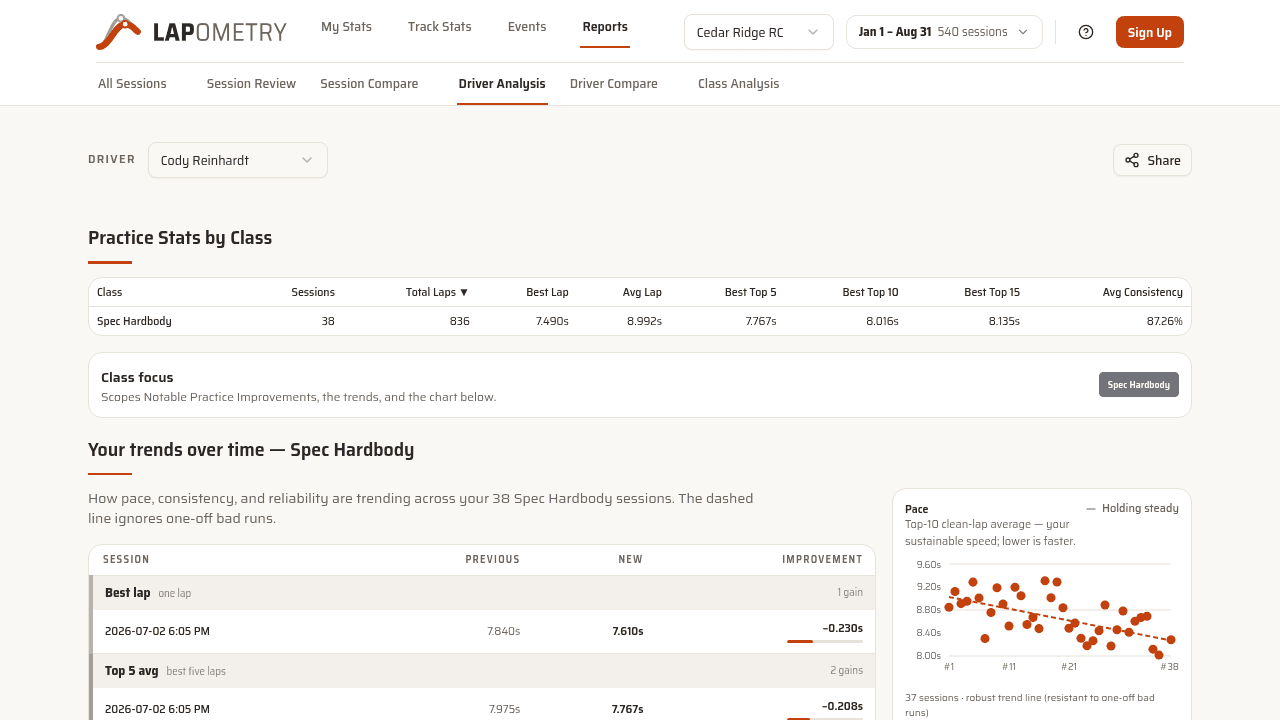Go to the Class Analysis tab
1280x720 pixels.
tap(738, 84)
